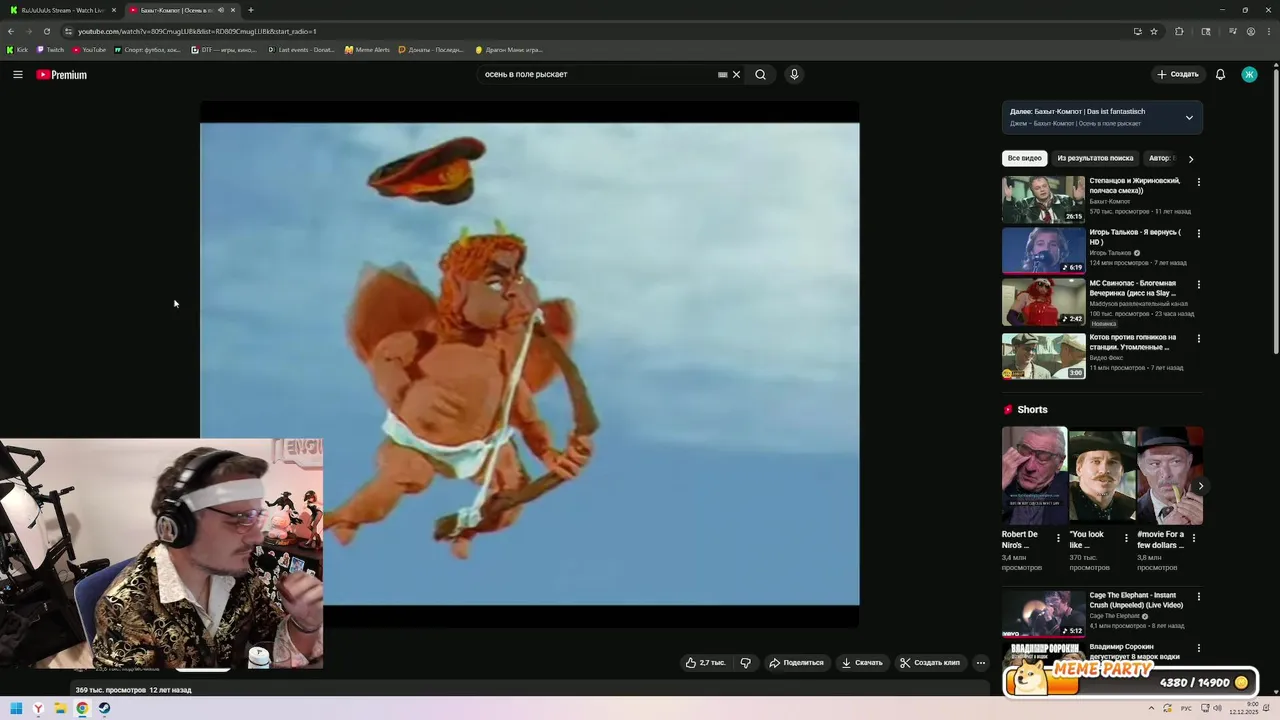Open Robert De Niro's short
This screenshot has width=1280, height=720.
[x=1035, y=476]
